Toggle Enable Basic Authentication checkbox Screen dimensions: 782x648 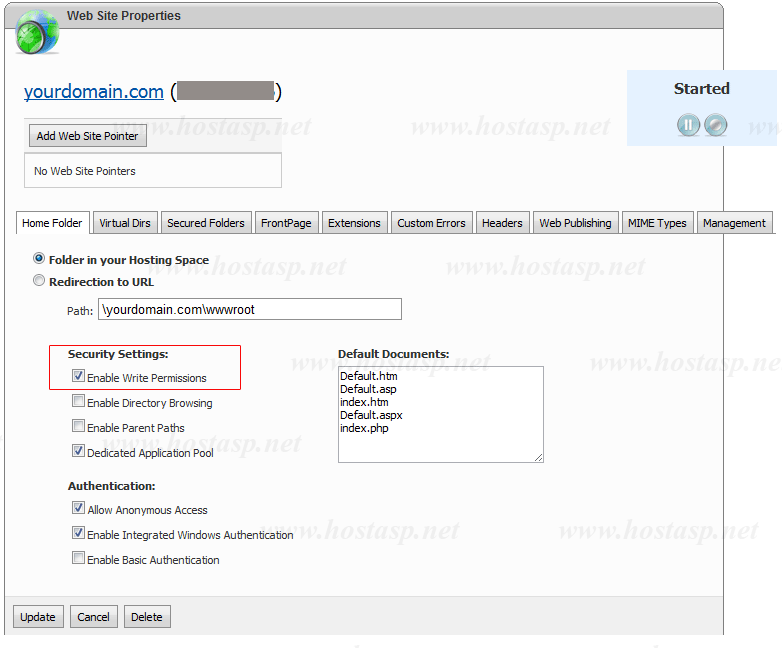point(78,559)
